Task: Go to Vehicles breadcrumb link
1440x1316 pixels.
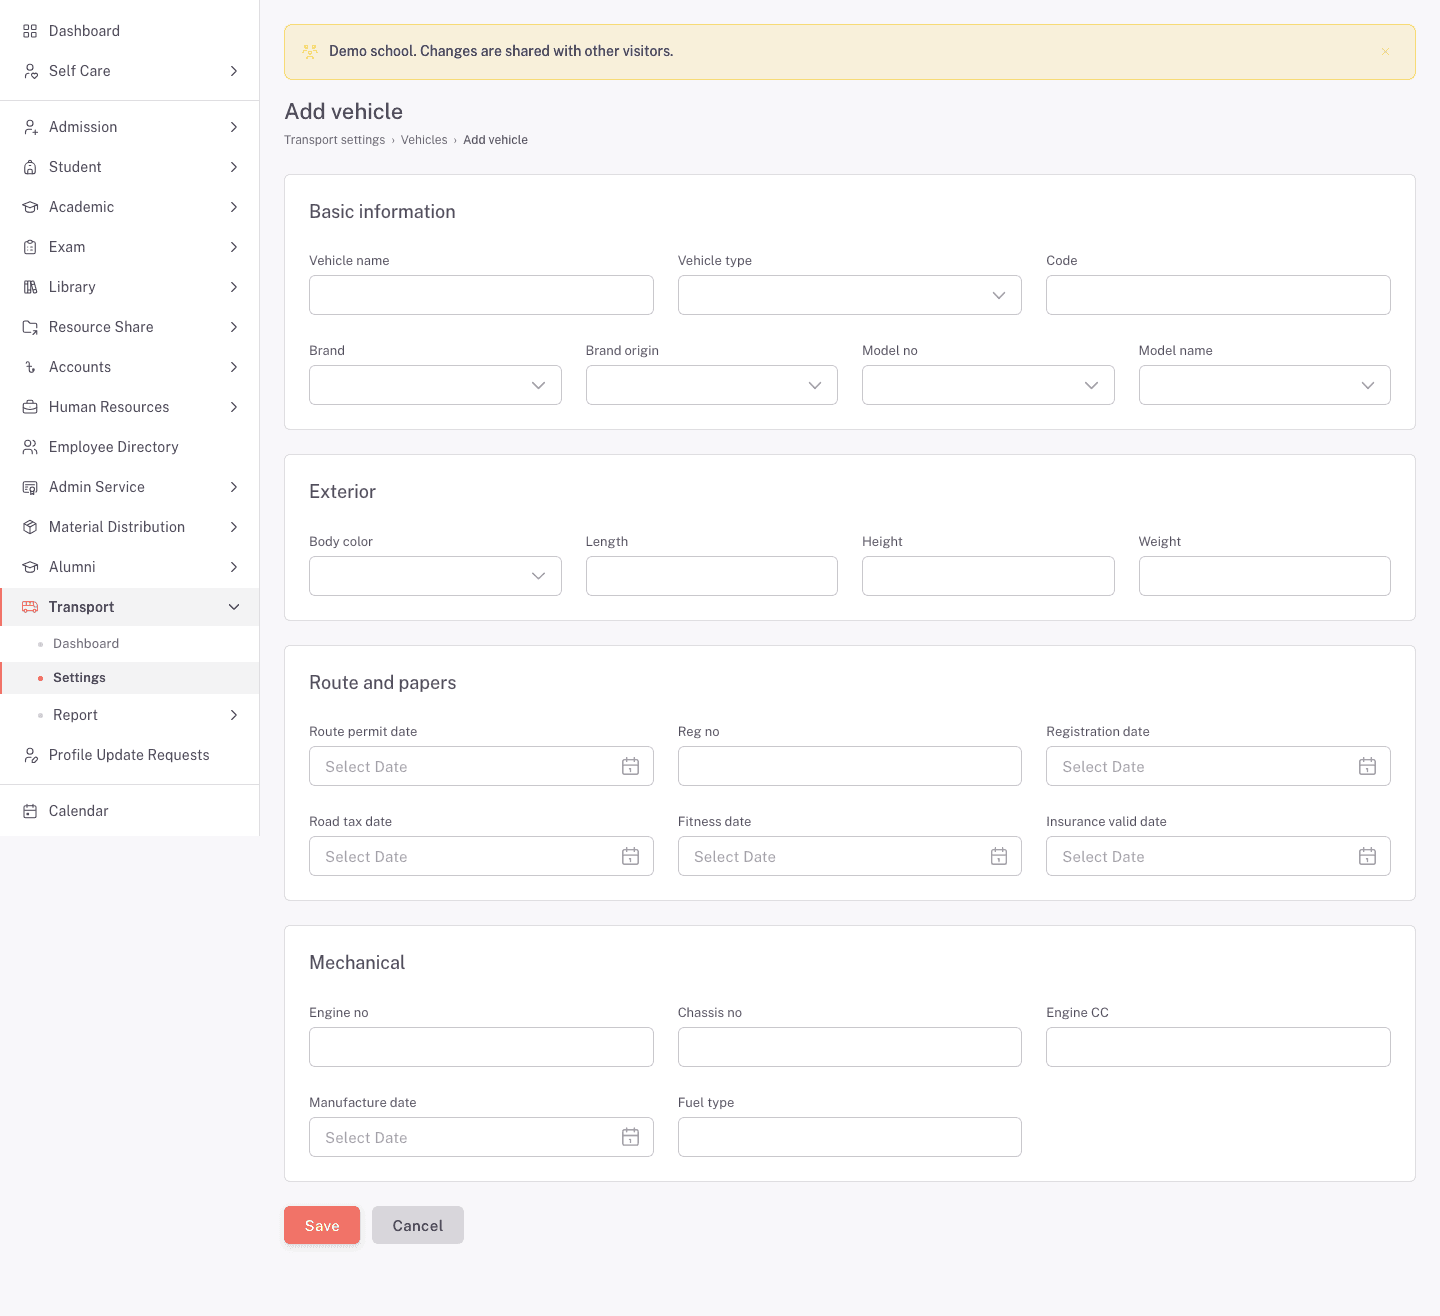Action: [424, 140]
